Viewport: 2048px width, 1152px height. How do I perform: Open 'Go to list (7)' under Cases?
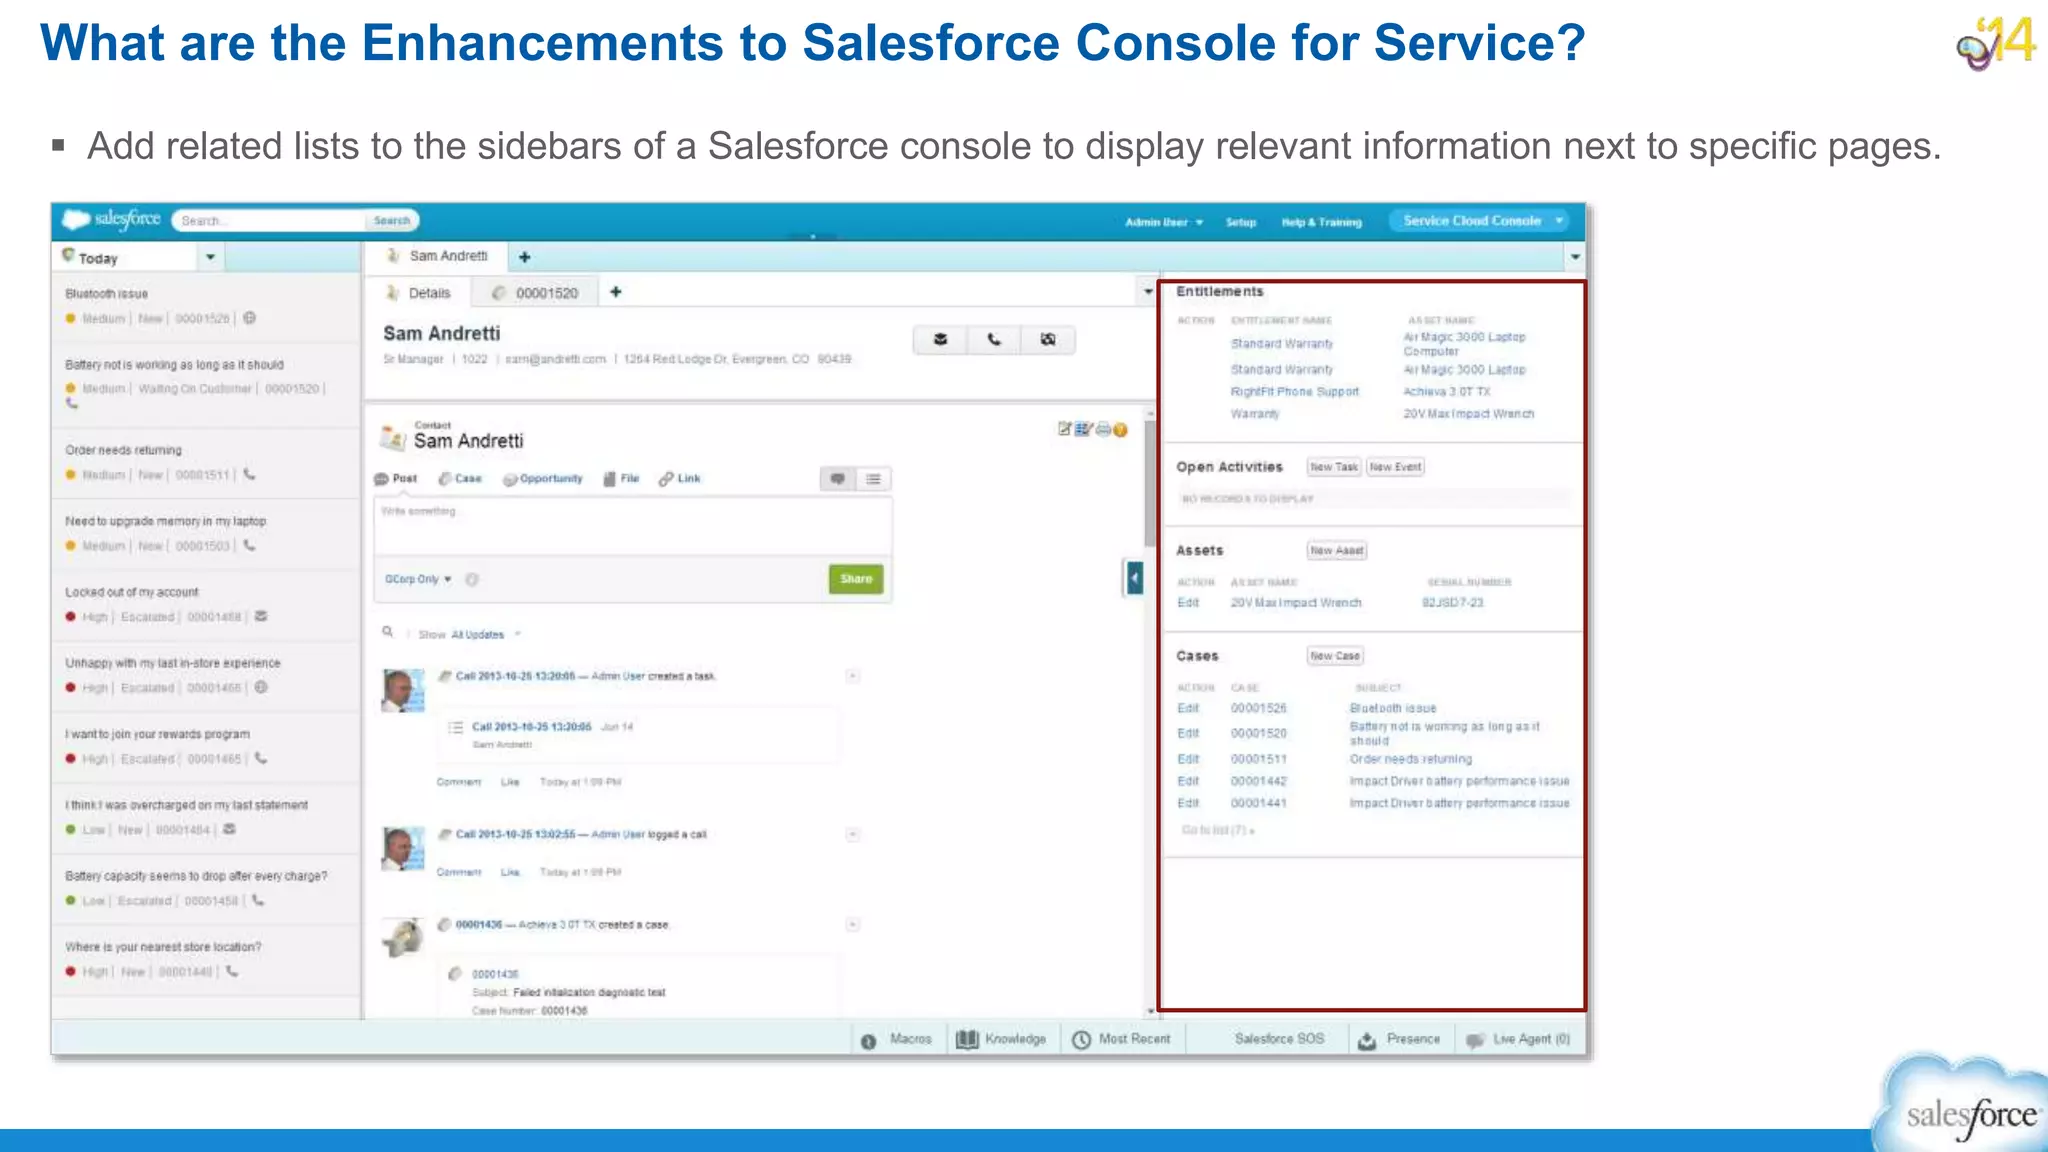point(1217,830)
